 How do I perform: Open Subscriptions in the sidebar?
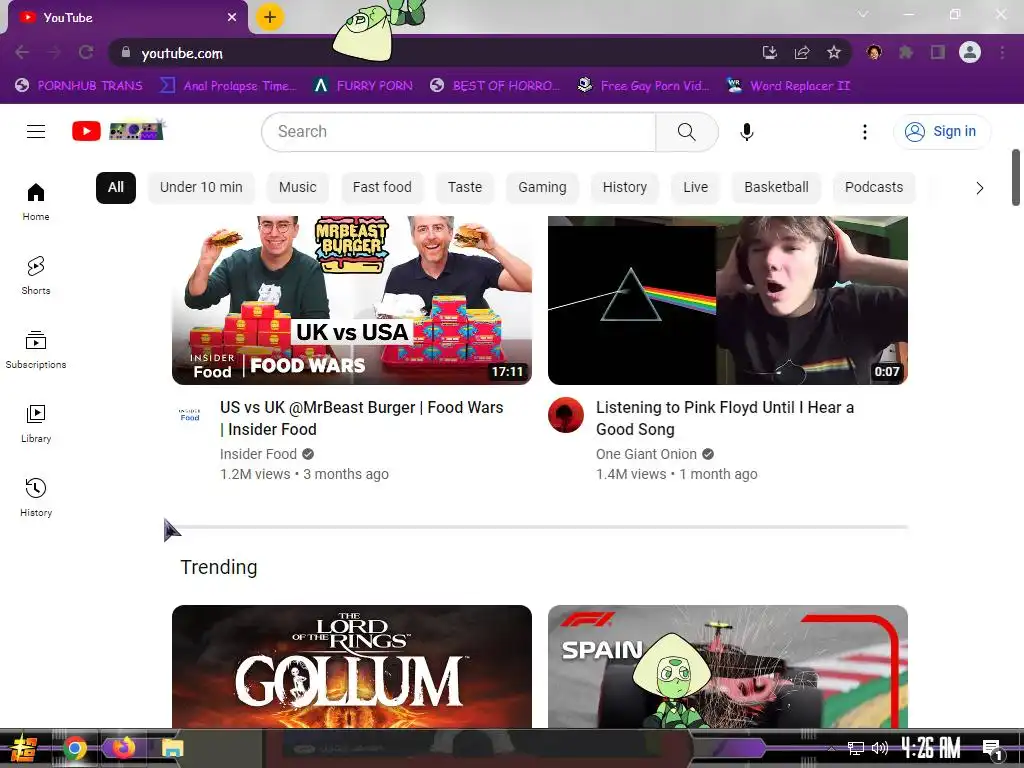(x=36, y=349)
